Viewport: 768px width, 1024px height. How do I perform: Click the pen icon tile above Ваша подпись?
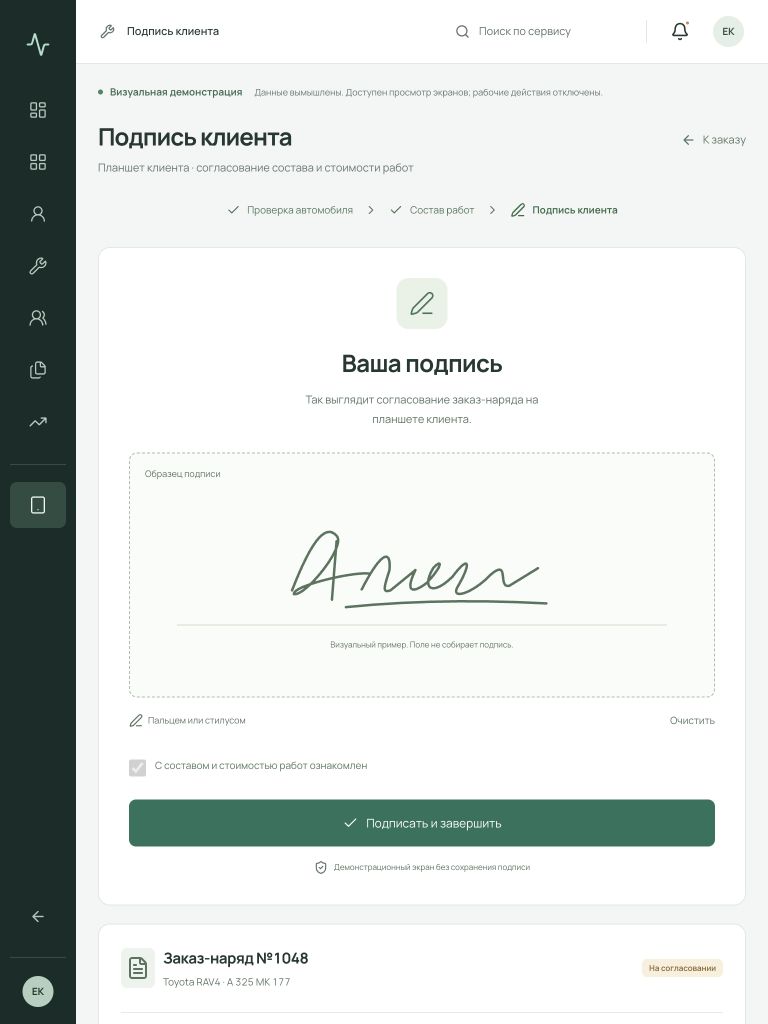pos(422,304)
